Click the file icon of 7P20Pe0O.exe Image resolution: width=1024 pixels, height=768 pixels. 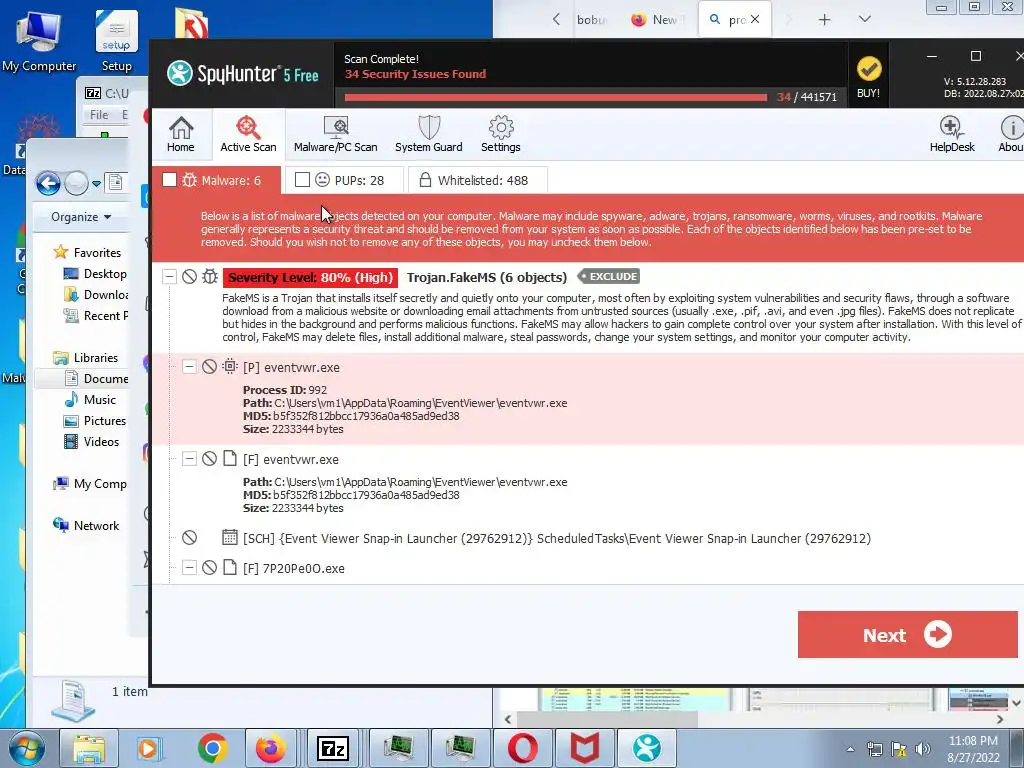pyautogui.click(x=229, y=567)
